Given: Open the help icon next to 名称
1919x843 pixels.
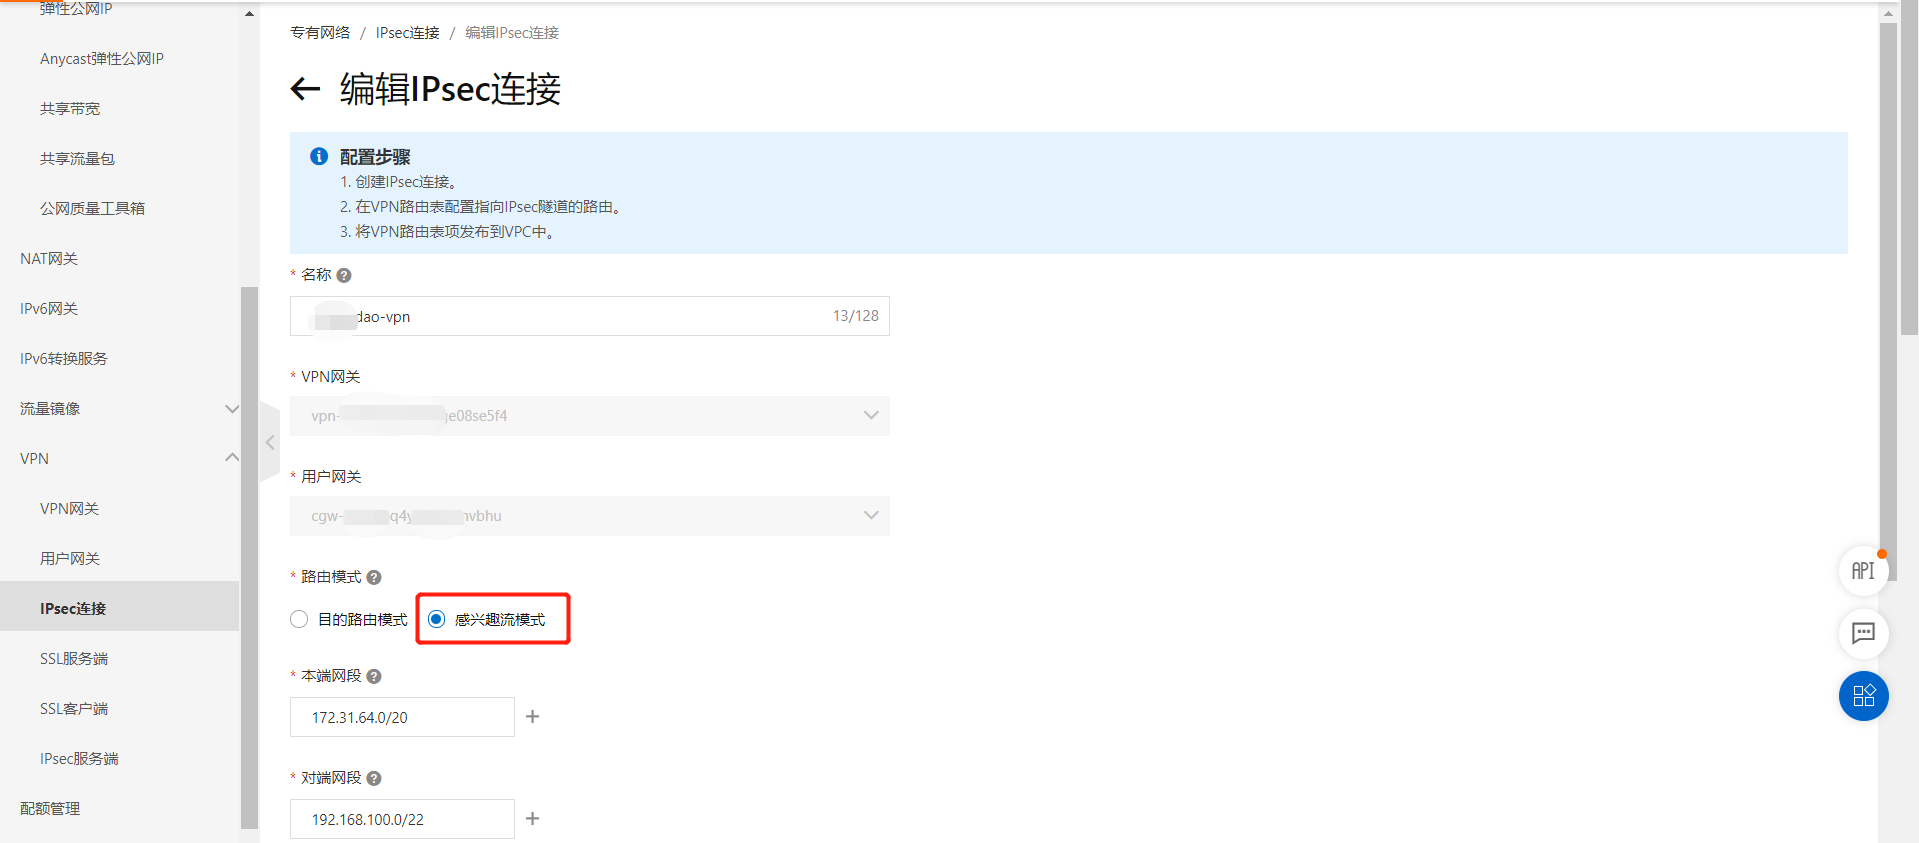Looking at the screenshot, I should [344, 275].
